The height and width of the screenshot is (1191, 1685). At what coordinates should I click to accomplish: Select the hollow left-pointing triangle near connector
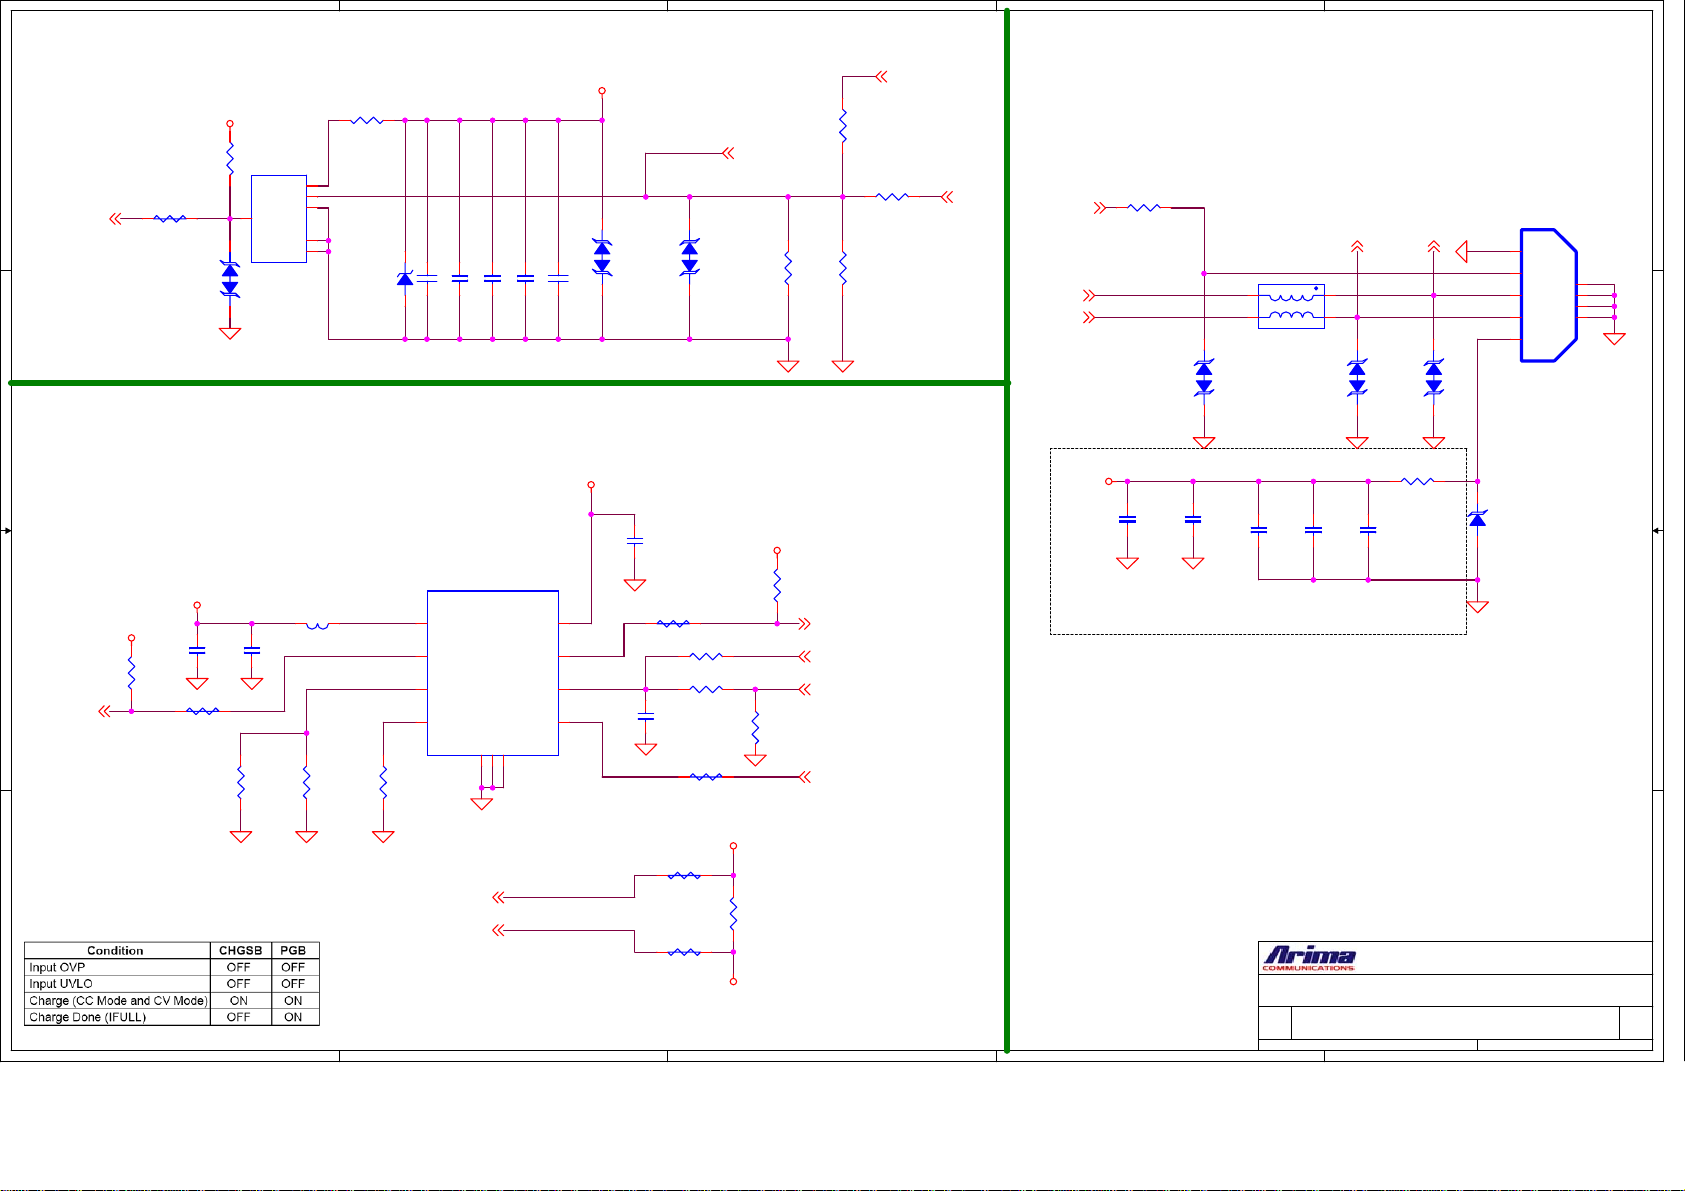click(x=1461, y=252)
